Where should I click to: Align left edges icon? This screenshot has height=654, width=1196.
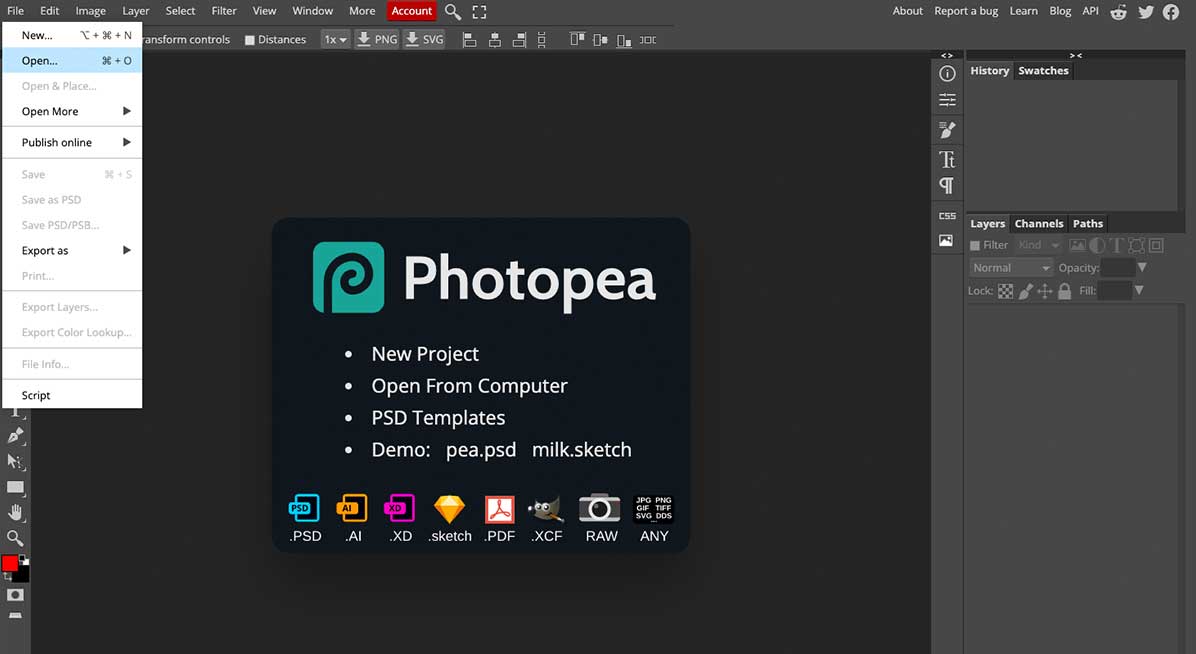(x=470, y=40)
